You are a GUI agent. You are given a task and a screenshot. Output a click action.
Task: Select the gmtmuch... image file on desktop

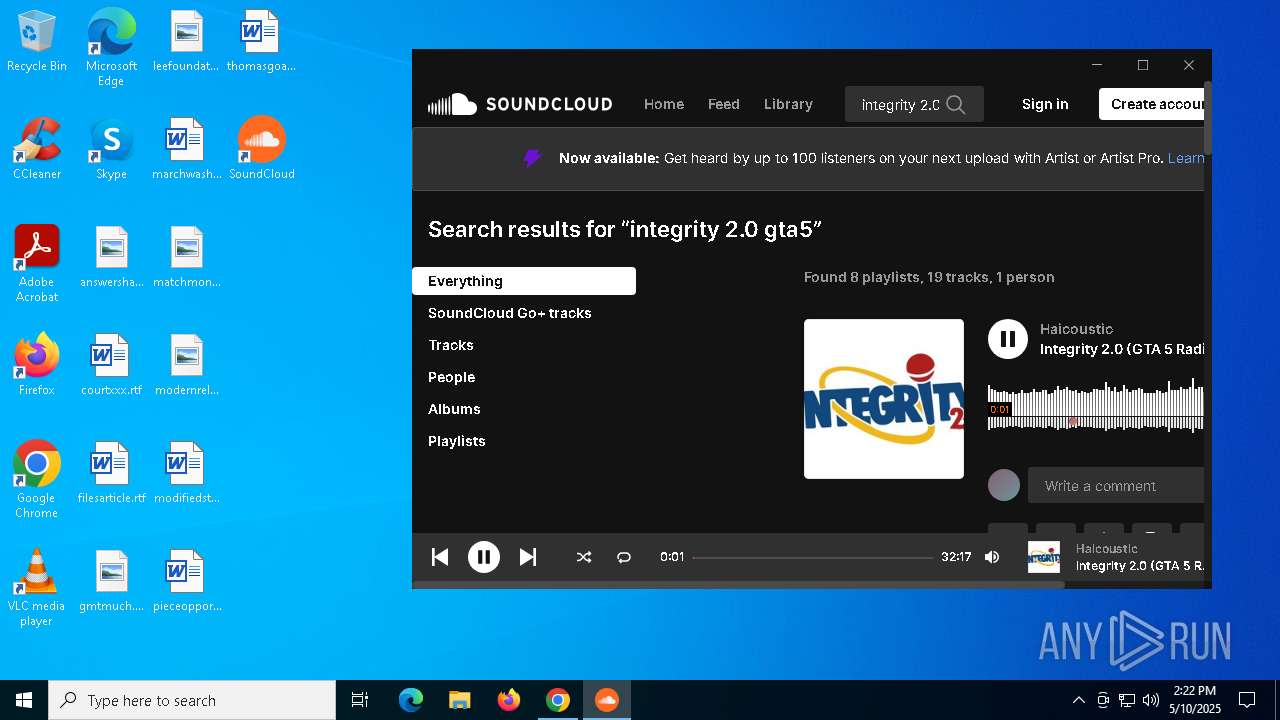(111, 580)
